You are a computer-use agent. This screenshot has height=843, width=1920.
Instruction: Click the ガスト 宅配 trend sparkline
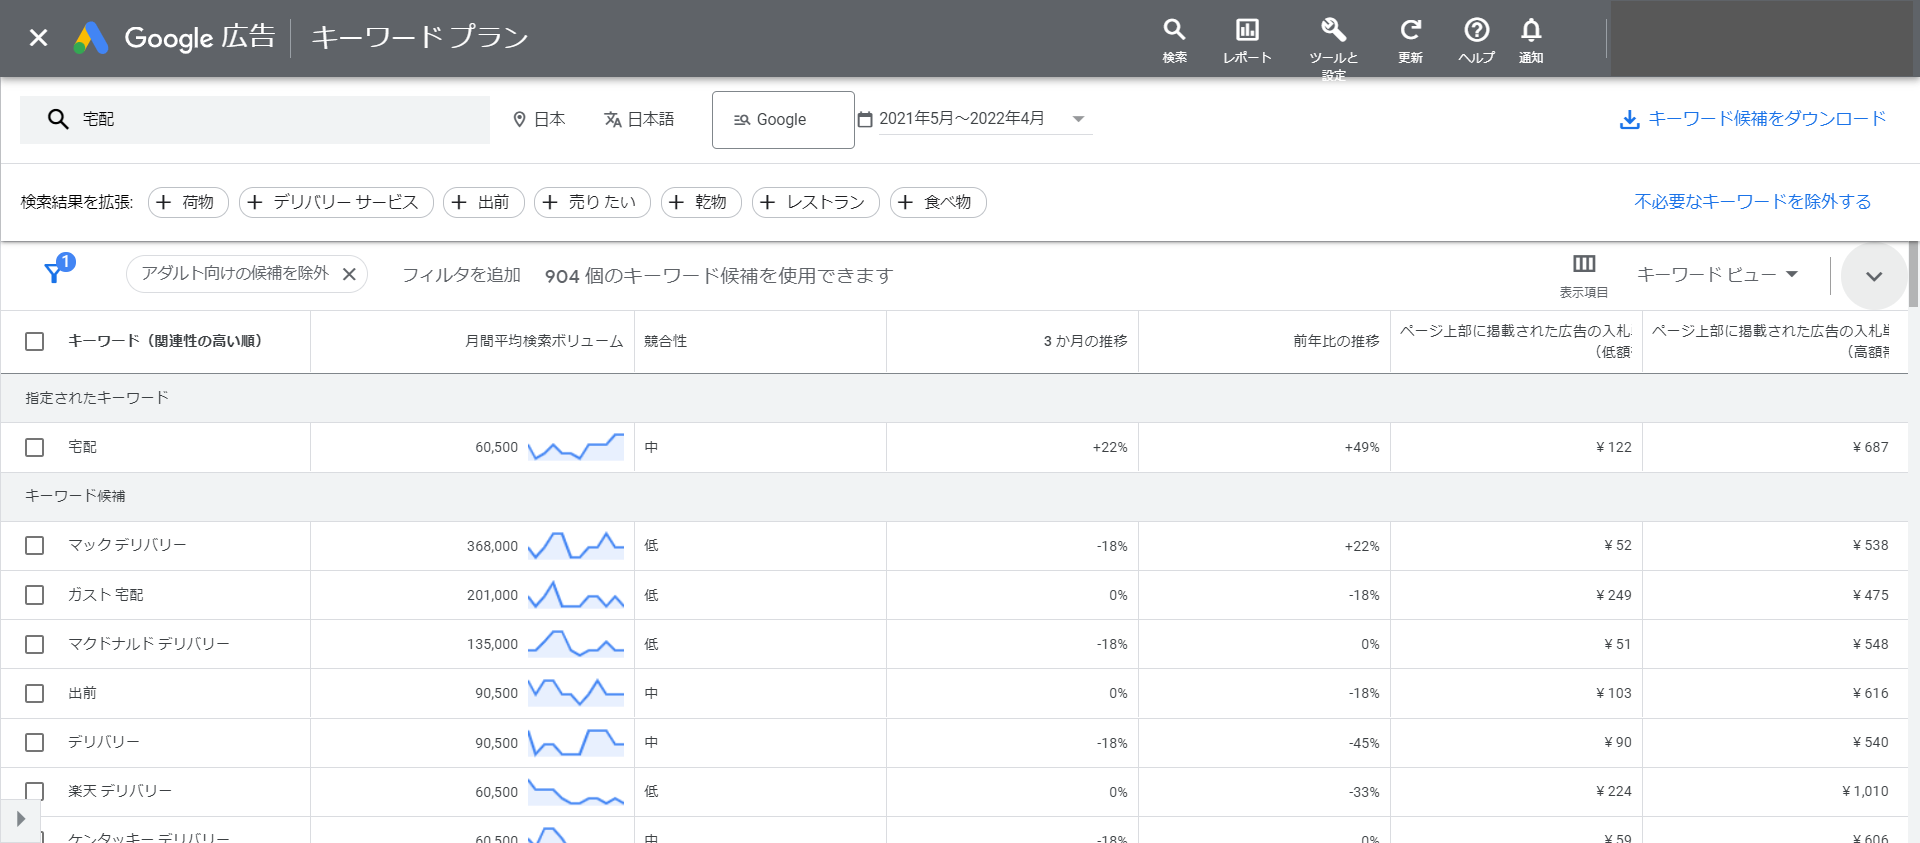576,595
